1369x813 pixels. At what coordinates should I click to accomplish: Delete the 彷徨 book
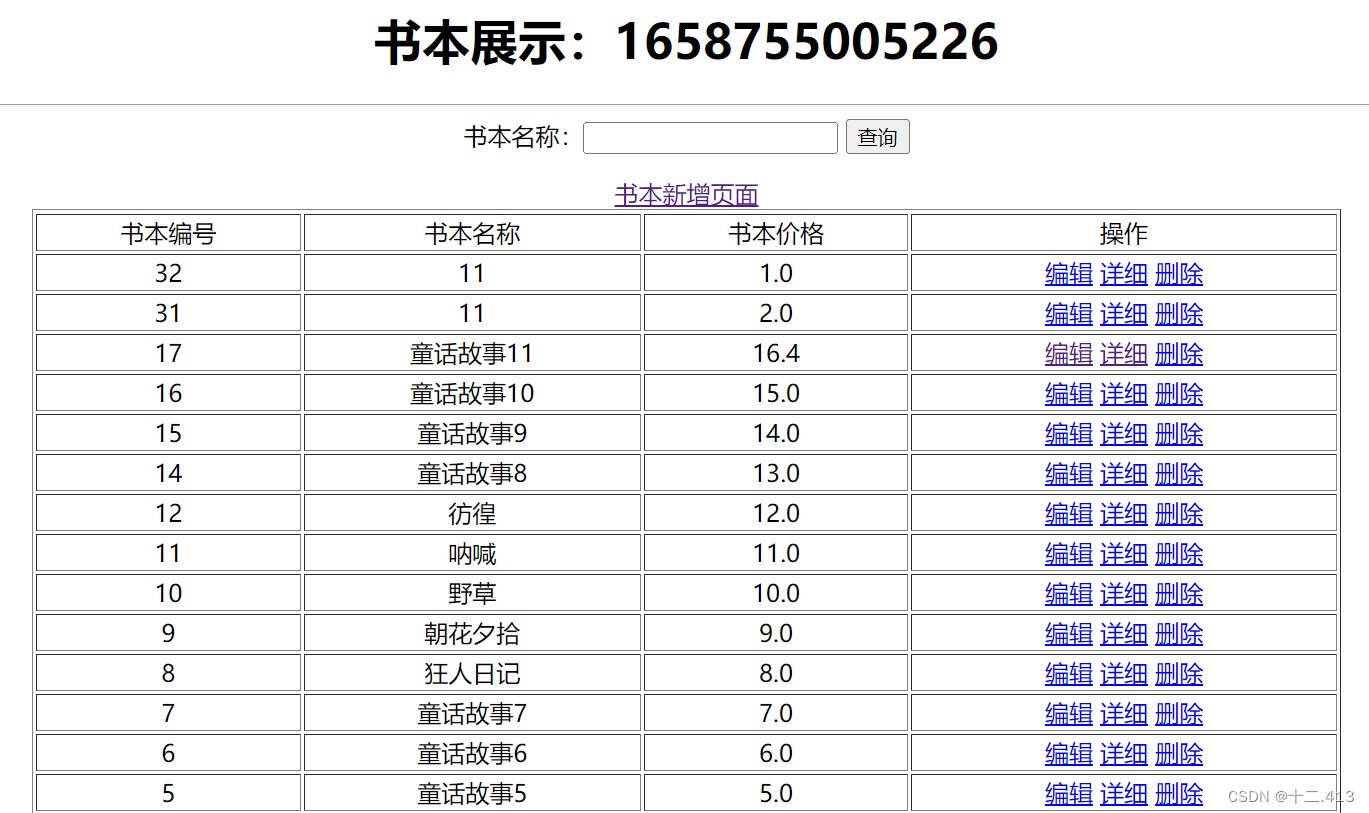1179,514
